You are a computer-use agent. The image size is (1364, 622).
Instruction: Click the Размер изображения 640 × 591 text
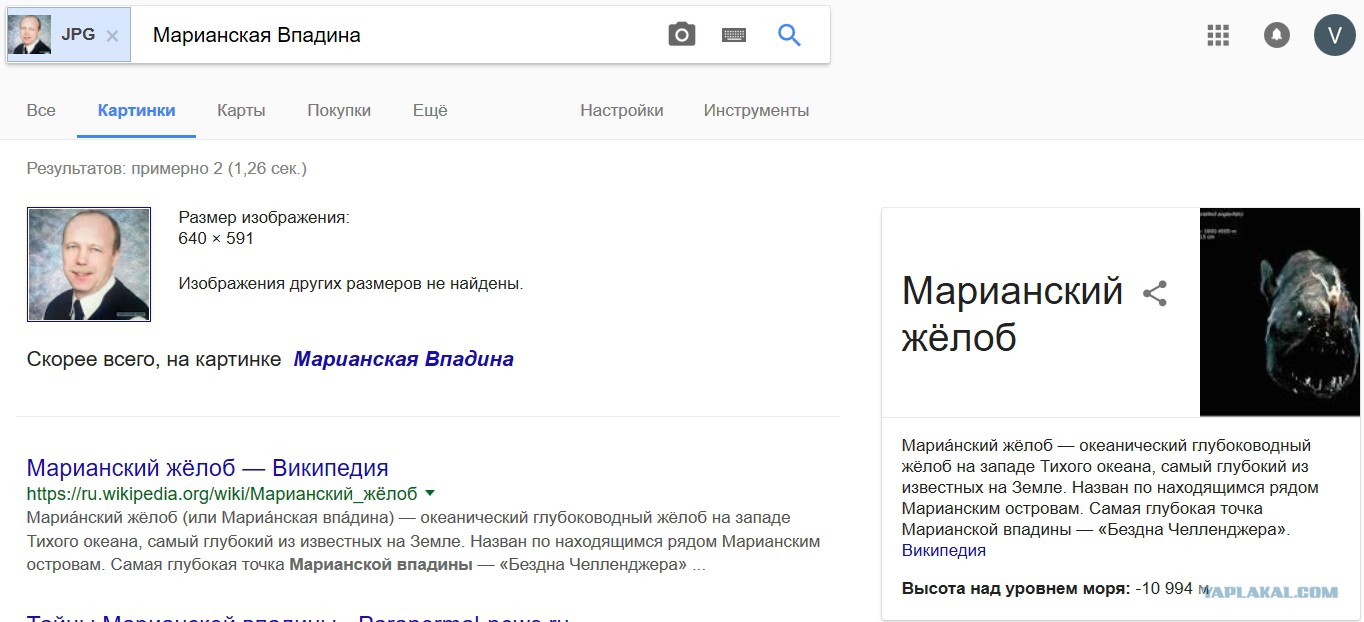click(x=264, y=228)
